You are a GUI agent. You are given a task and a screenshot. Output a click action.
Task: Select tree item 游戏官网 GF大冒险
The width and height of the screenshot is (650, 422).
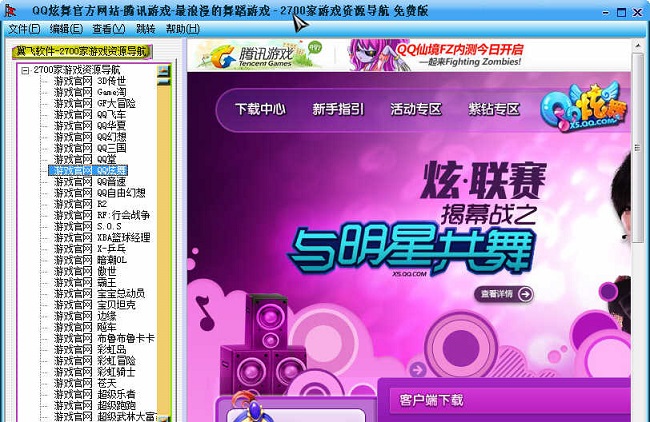coord(95,103)
